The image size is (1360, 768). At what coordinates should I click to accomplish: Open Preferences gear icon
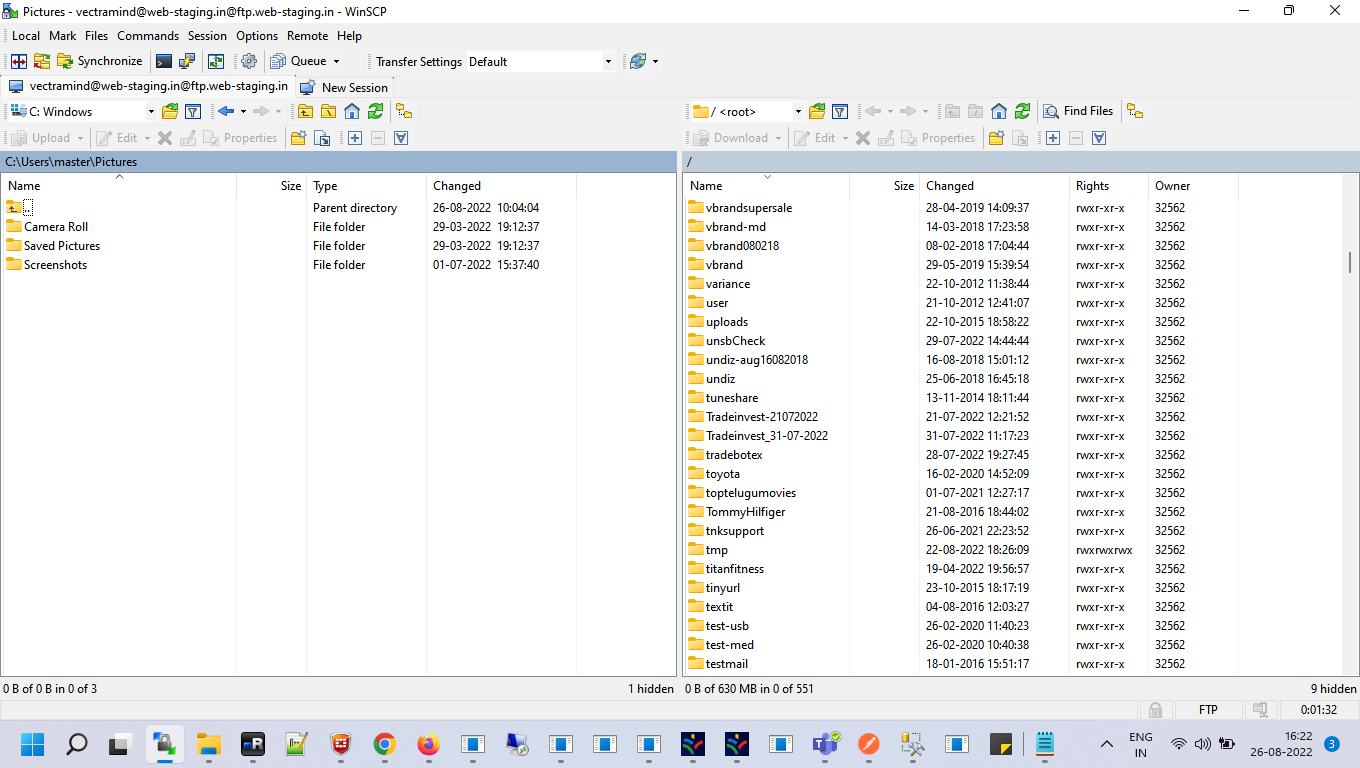click(249, 61)
